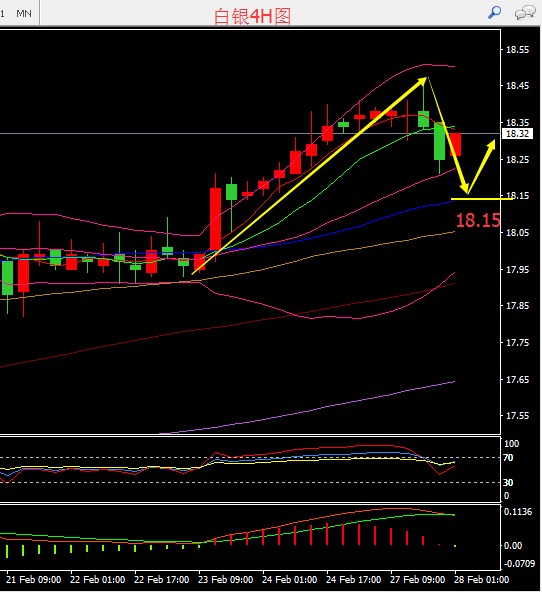Click the 28 Feb 01:00 time label
The width and height of the screenshot is (542, 593).
pos(481,580)
